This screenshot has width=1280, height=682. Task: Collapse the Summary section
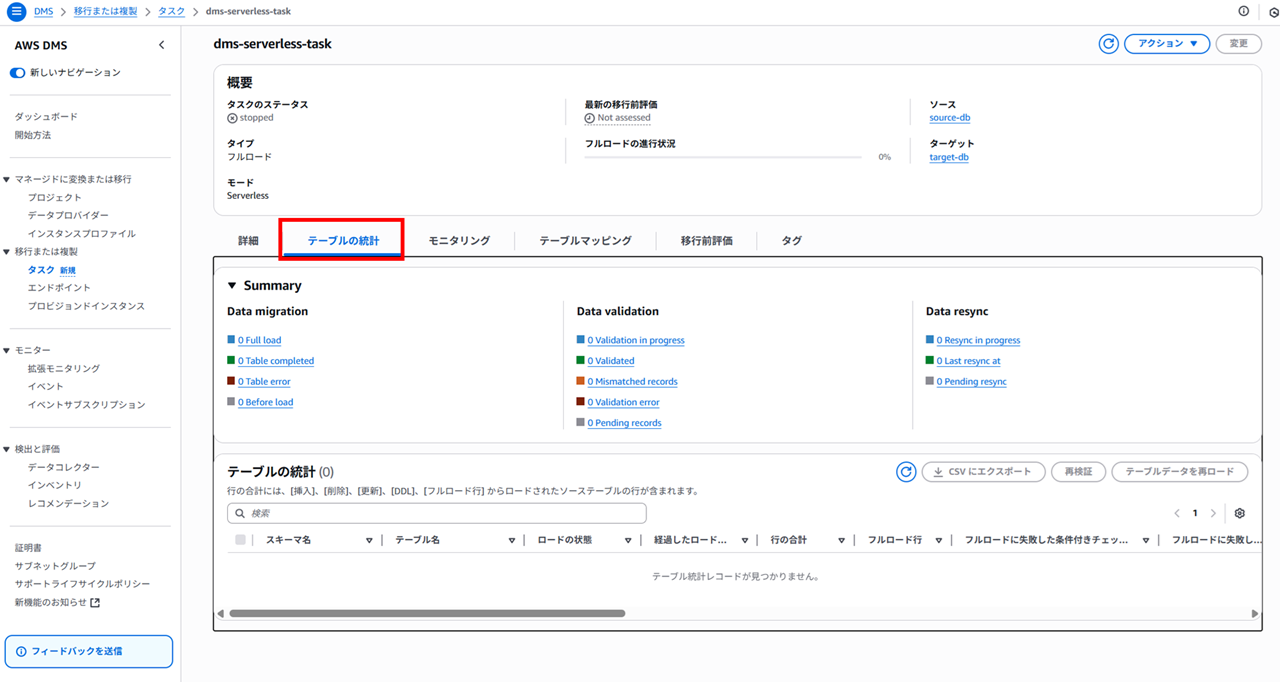coord(232,286)
